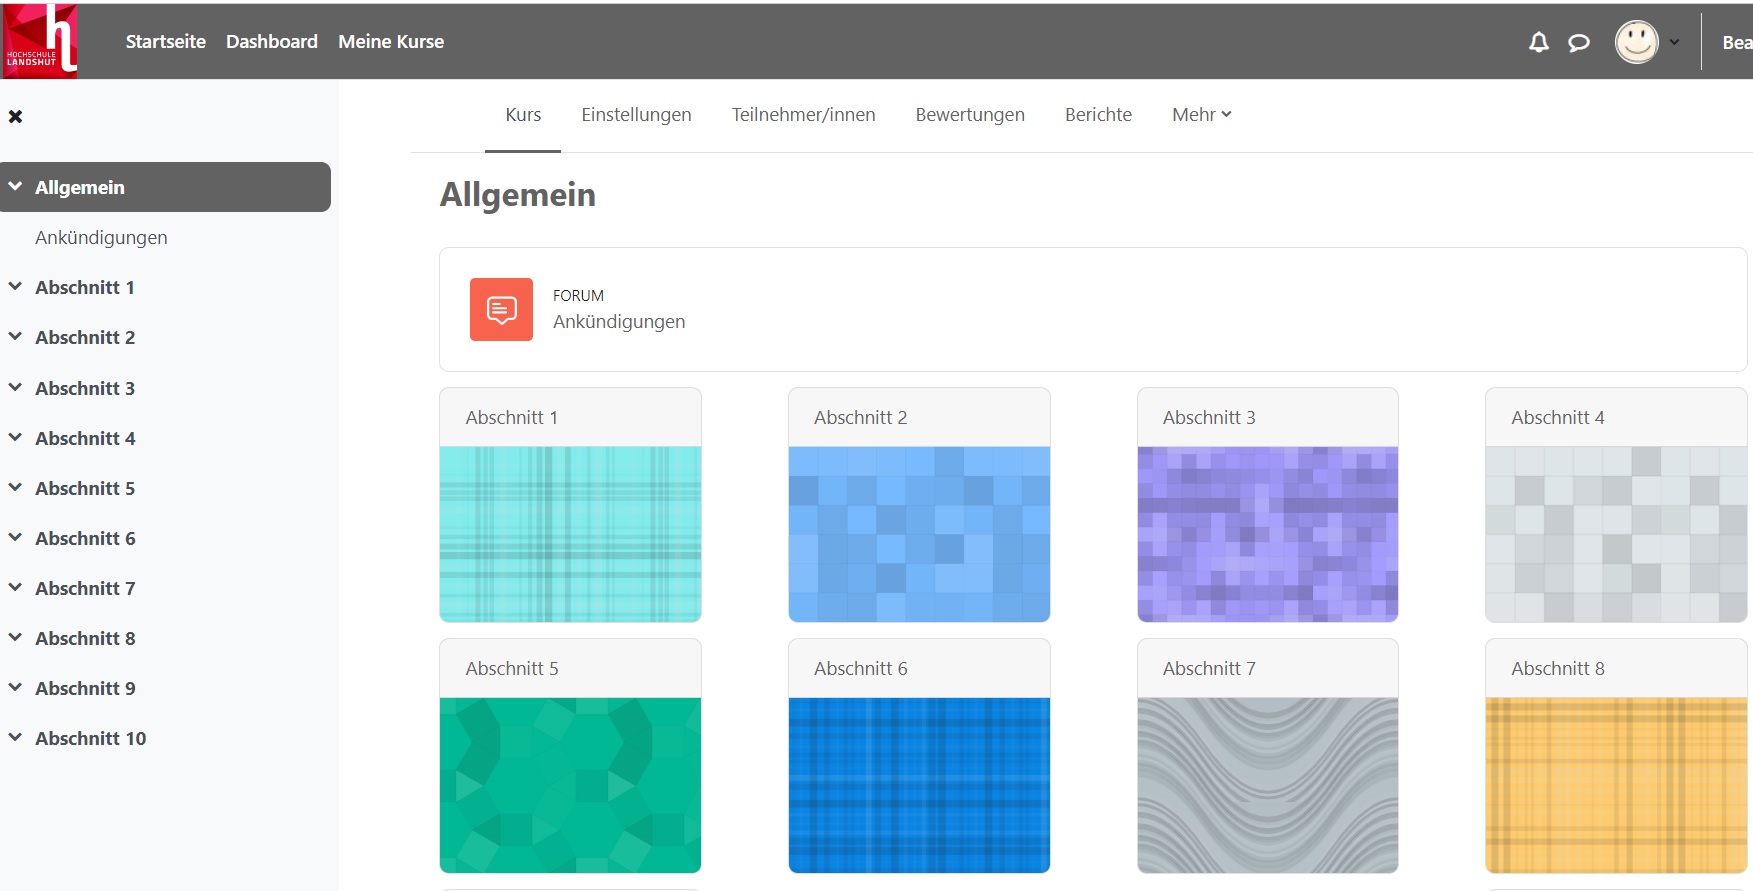The width and height of the screenshot is (1753, 891).
Task: Navigate to Meine Kurse
Action: point(391,42)
